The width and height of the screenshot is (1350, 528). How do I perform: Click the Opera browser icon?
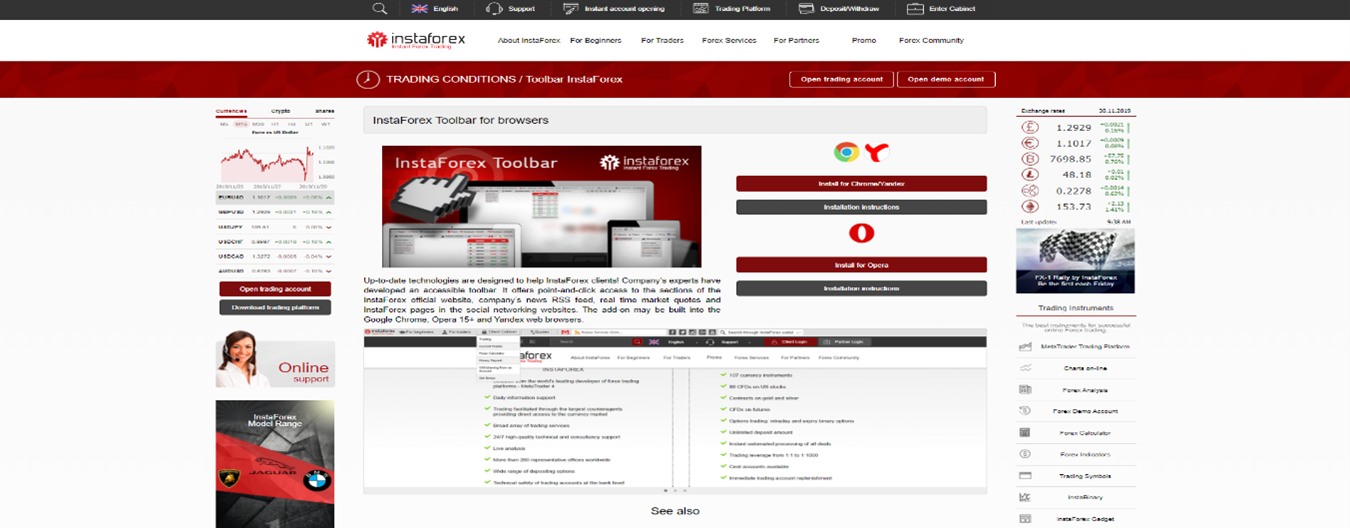coord(861,233)
